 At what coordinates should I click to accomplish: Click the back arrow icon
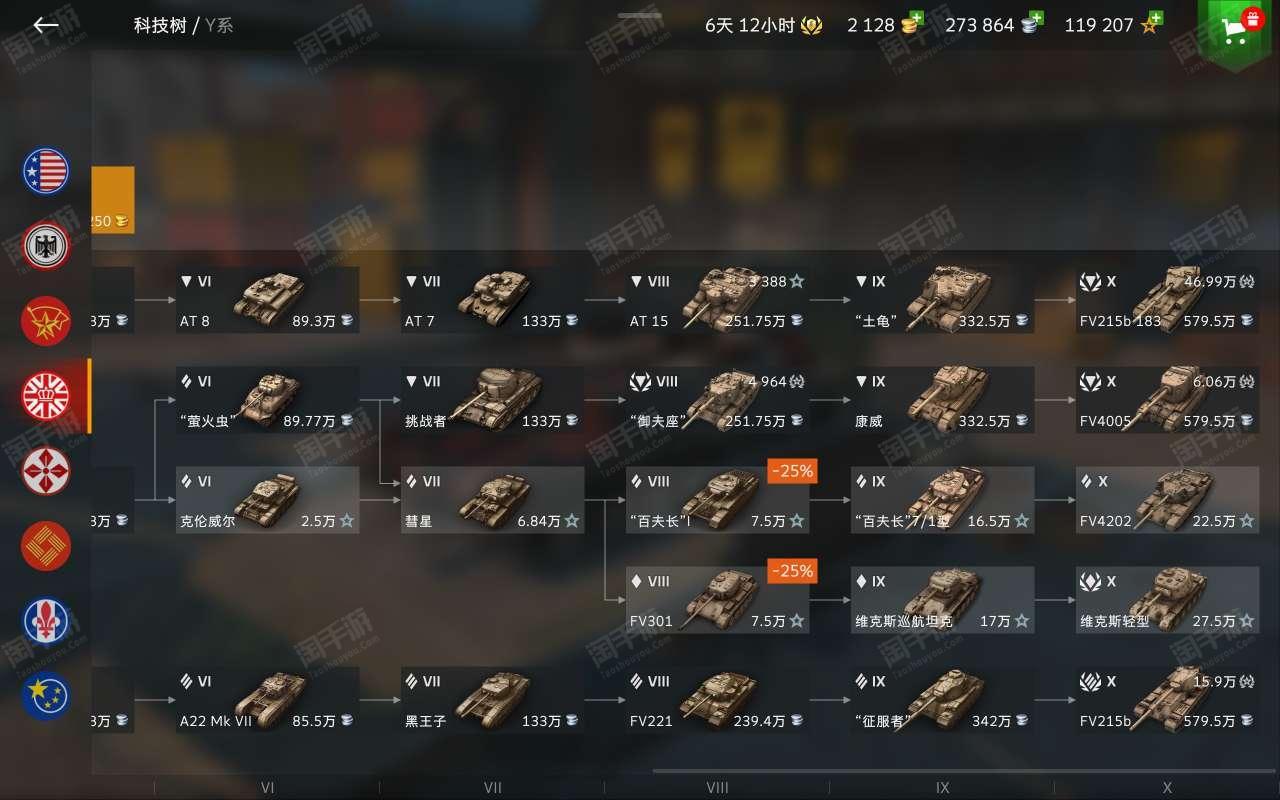pos(46,26)
